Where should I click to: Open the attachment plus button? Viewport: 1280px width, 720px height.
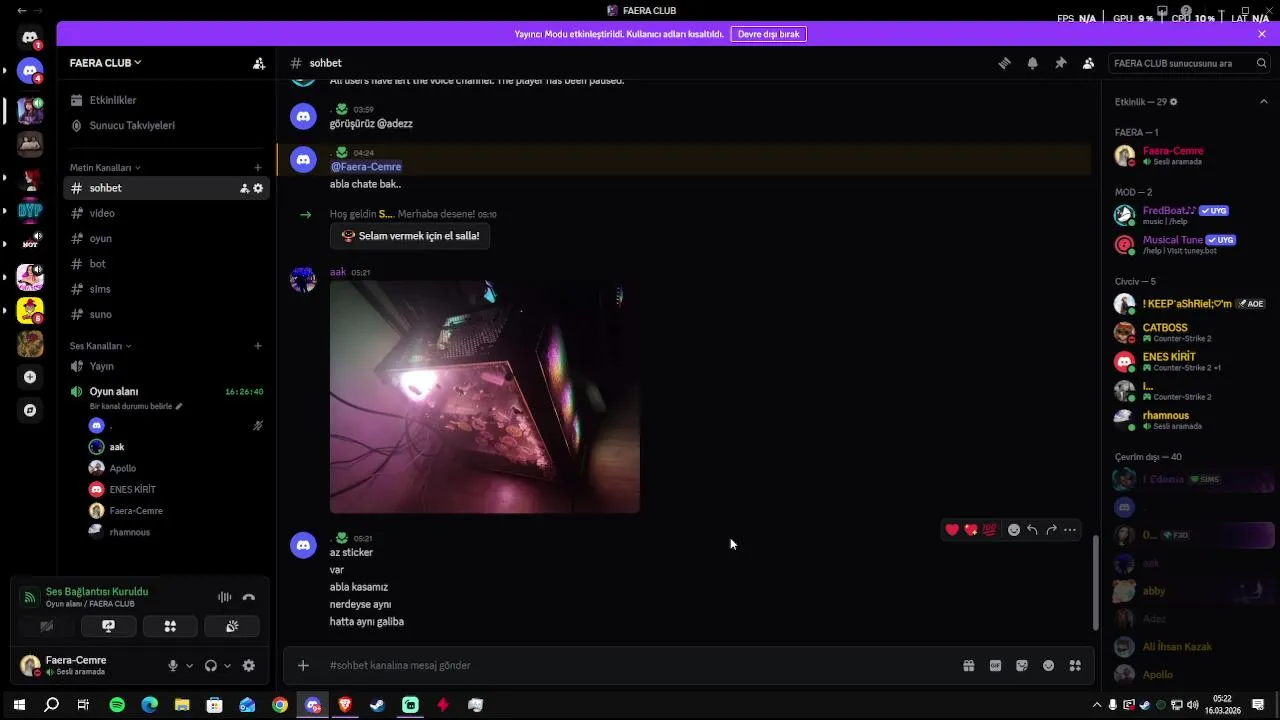(303, 665)
